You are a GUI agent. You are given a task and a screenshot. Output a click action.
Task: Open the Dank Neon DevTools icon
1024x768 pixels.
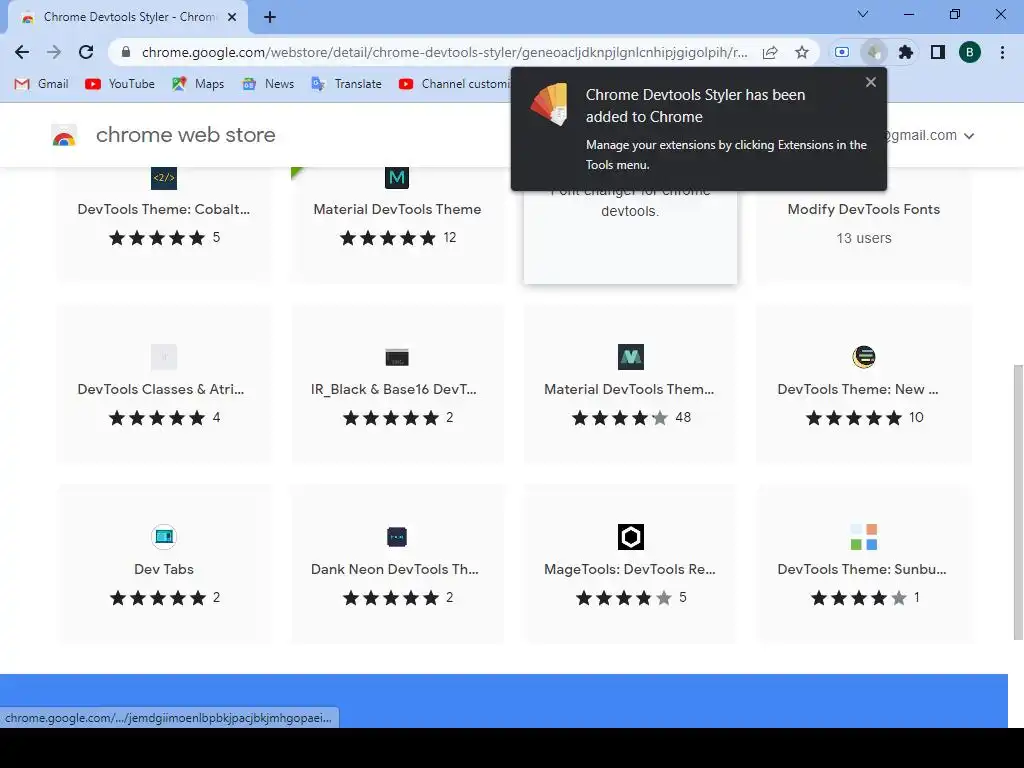pyautogui.click(x=397, y=537)
